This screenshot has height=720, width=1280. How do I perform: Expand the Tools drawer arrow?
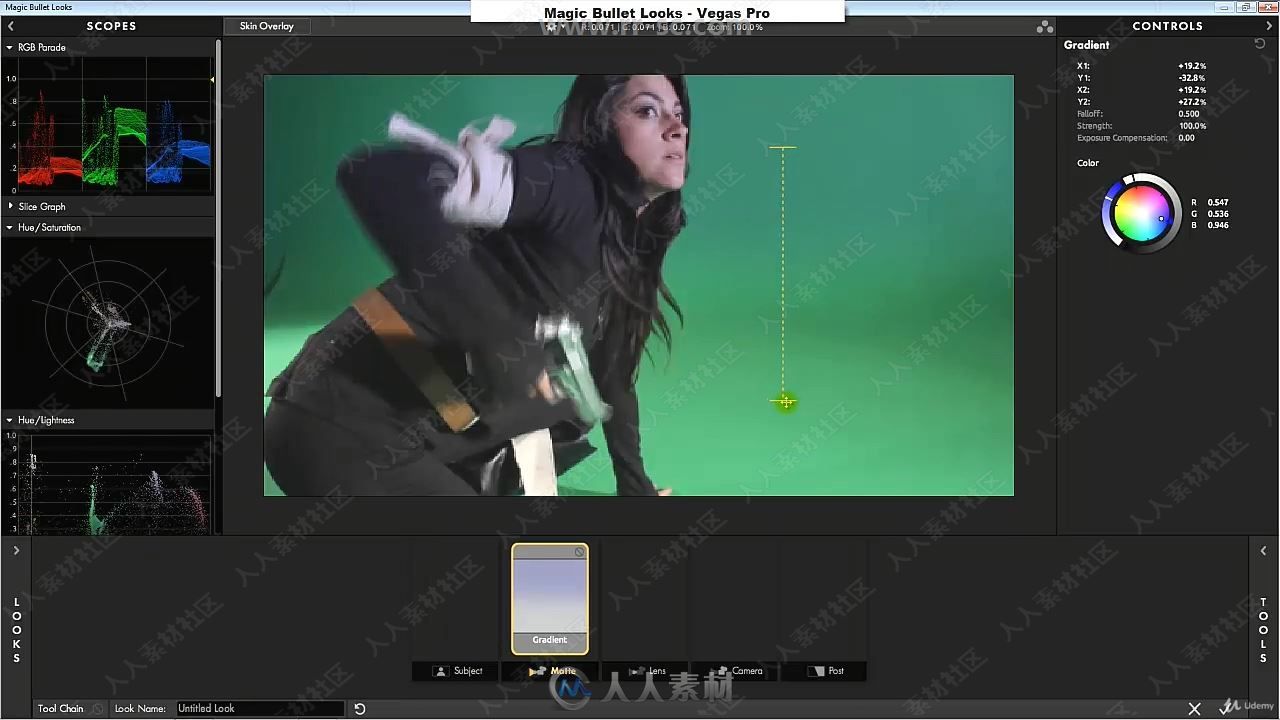pos(1263,551)
